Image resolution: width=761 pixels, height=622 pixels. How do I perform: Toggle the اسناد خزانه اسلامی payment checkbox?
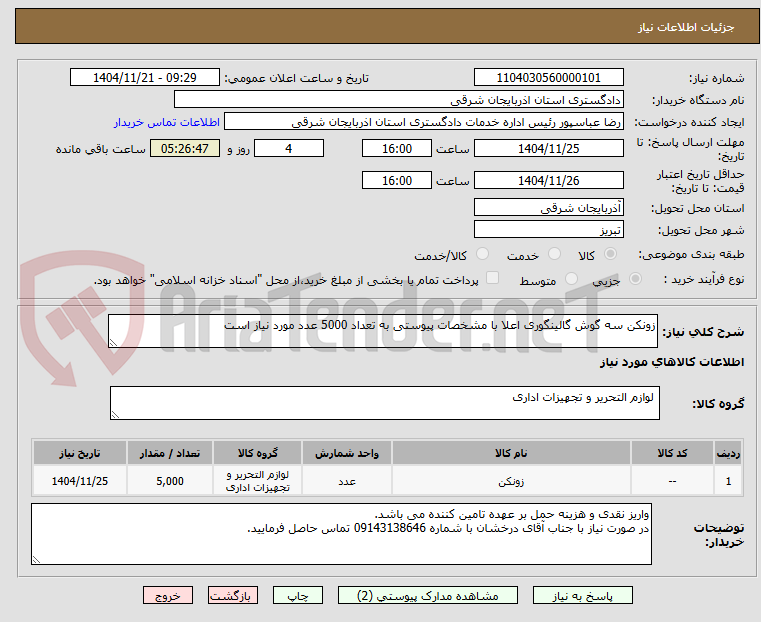point(493,278)
